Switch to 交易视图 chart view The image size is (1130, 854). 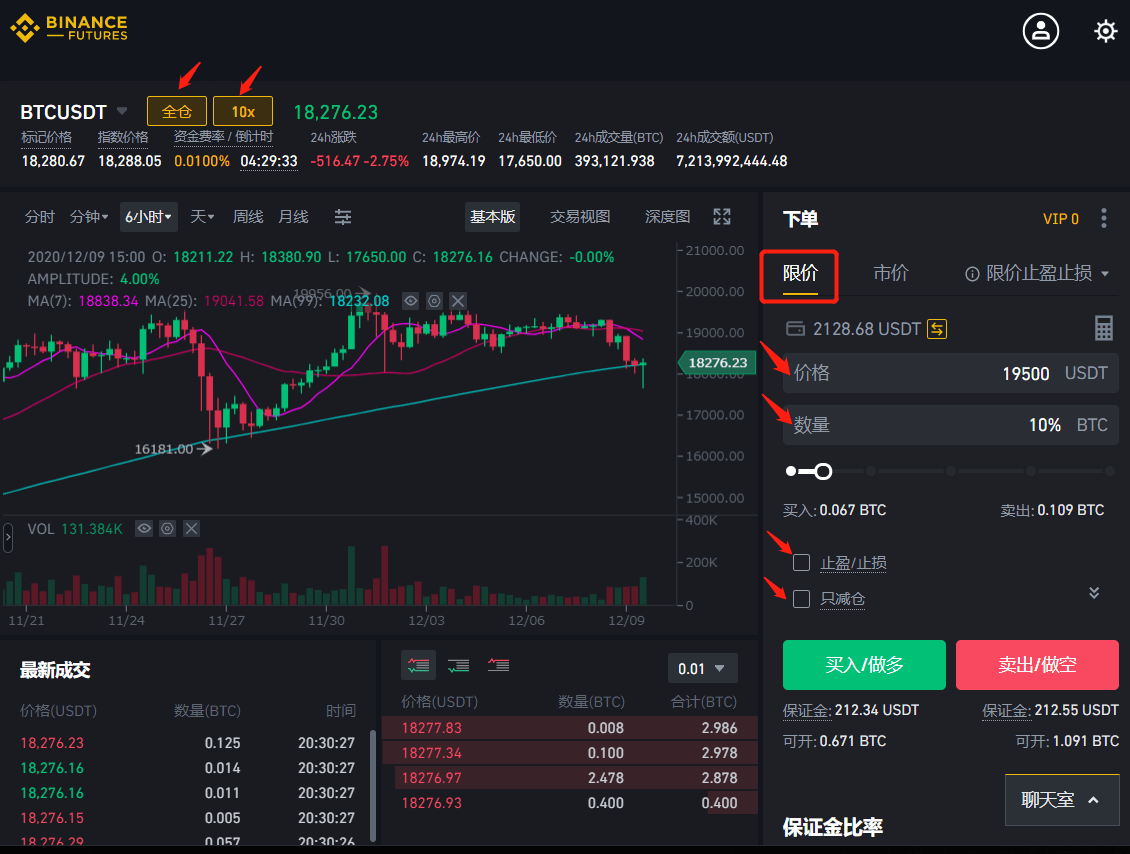tap(580, 217)
